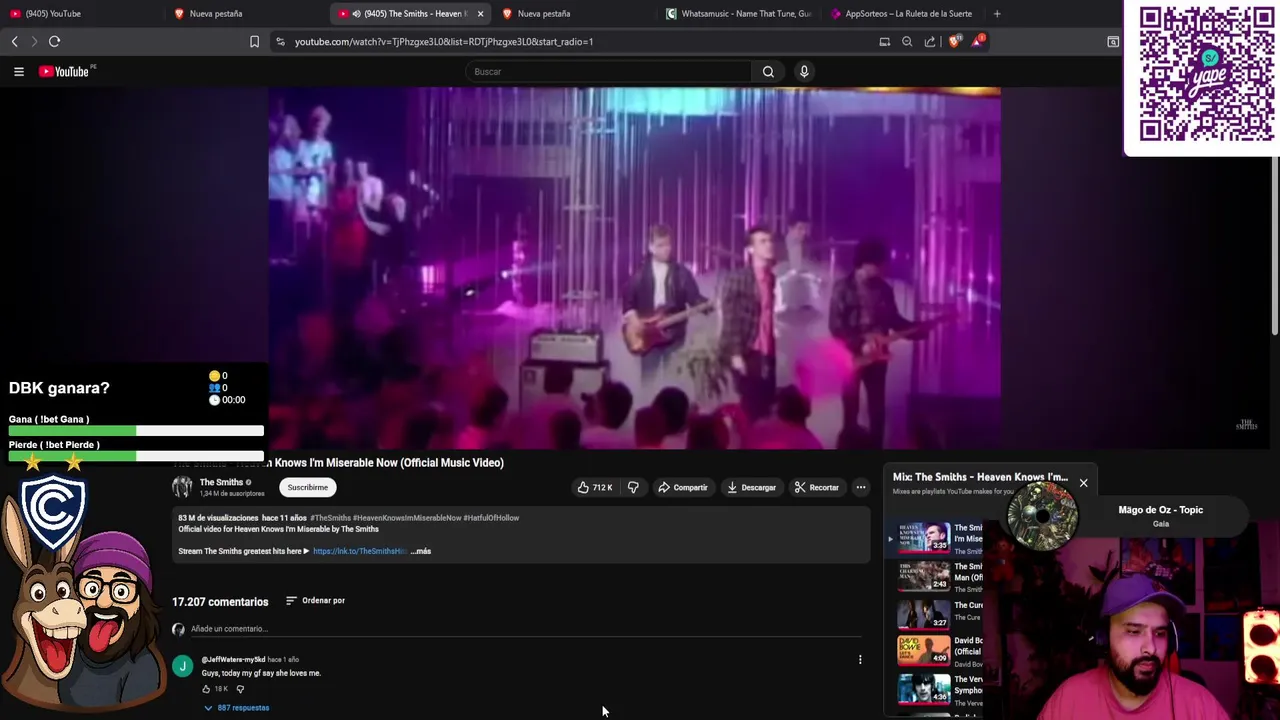Open the Brave Rewards triangle icon
This screenshot has width=1280, height=720.
(978, 41)
